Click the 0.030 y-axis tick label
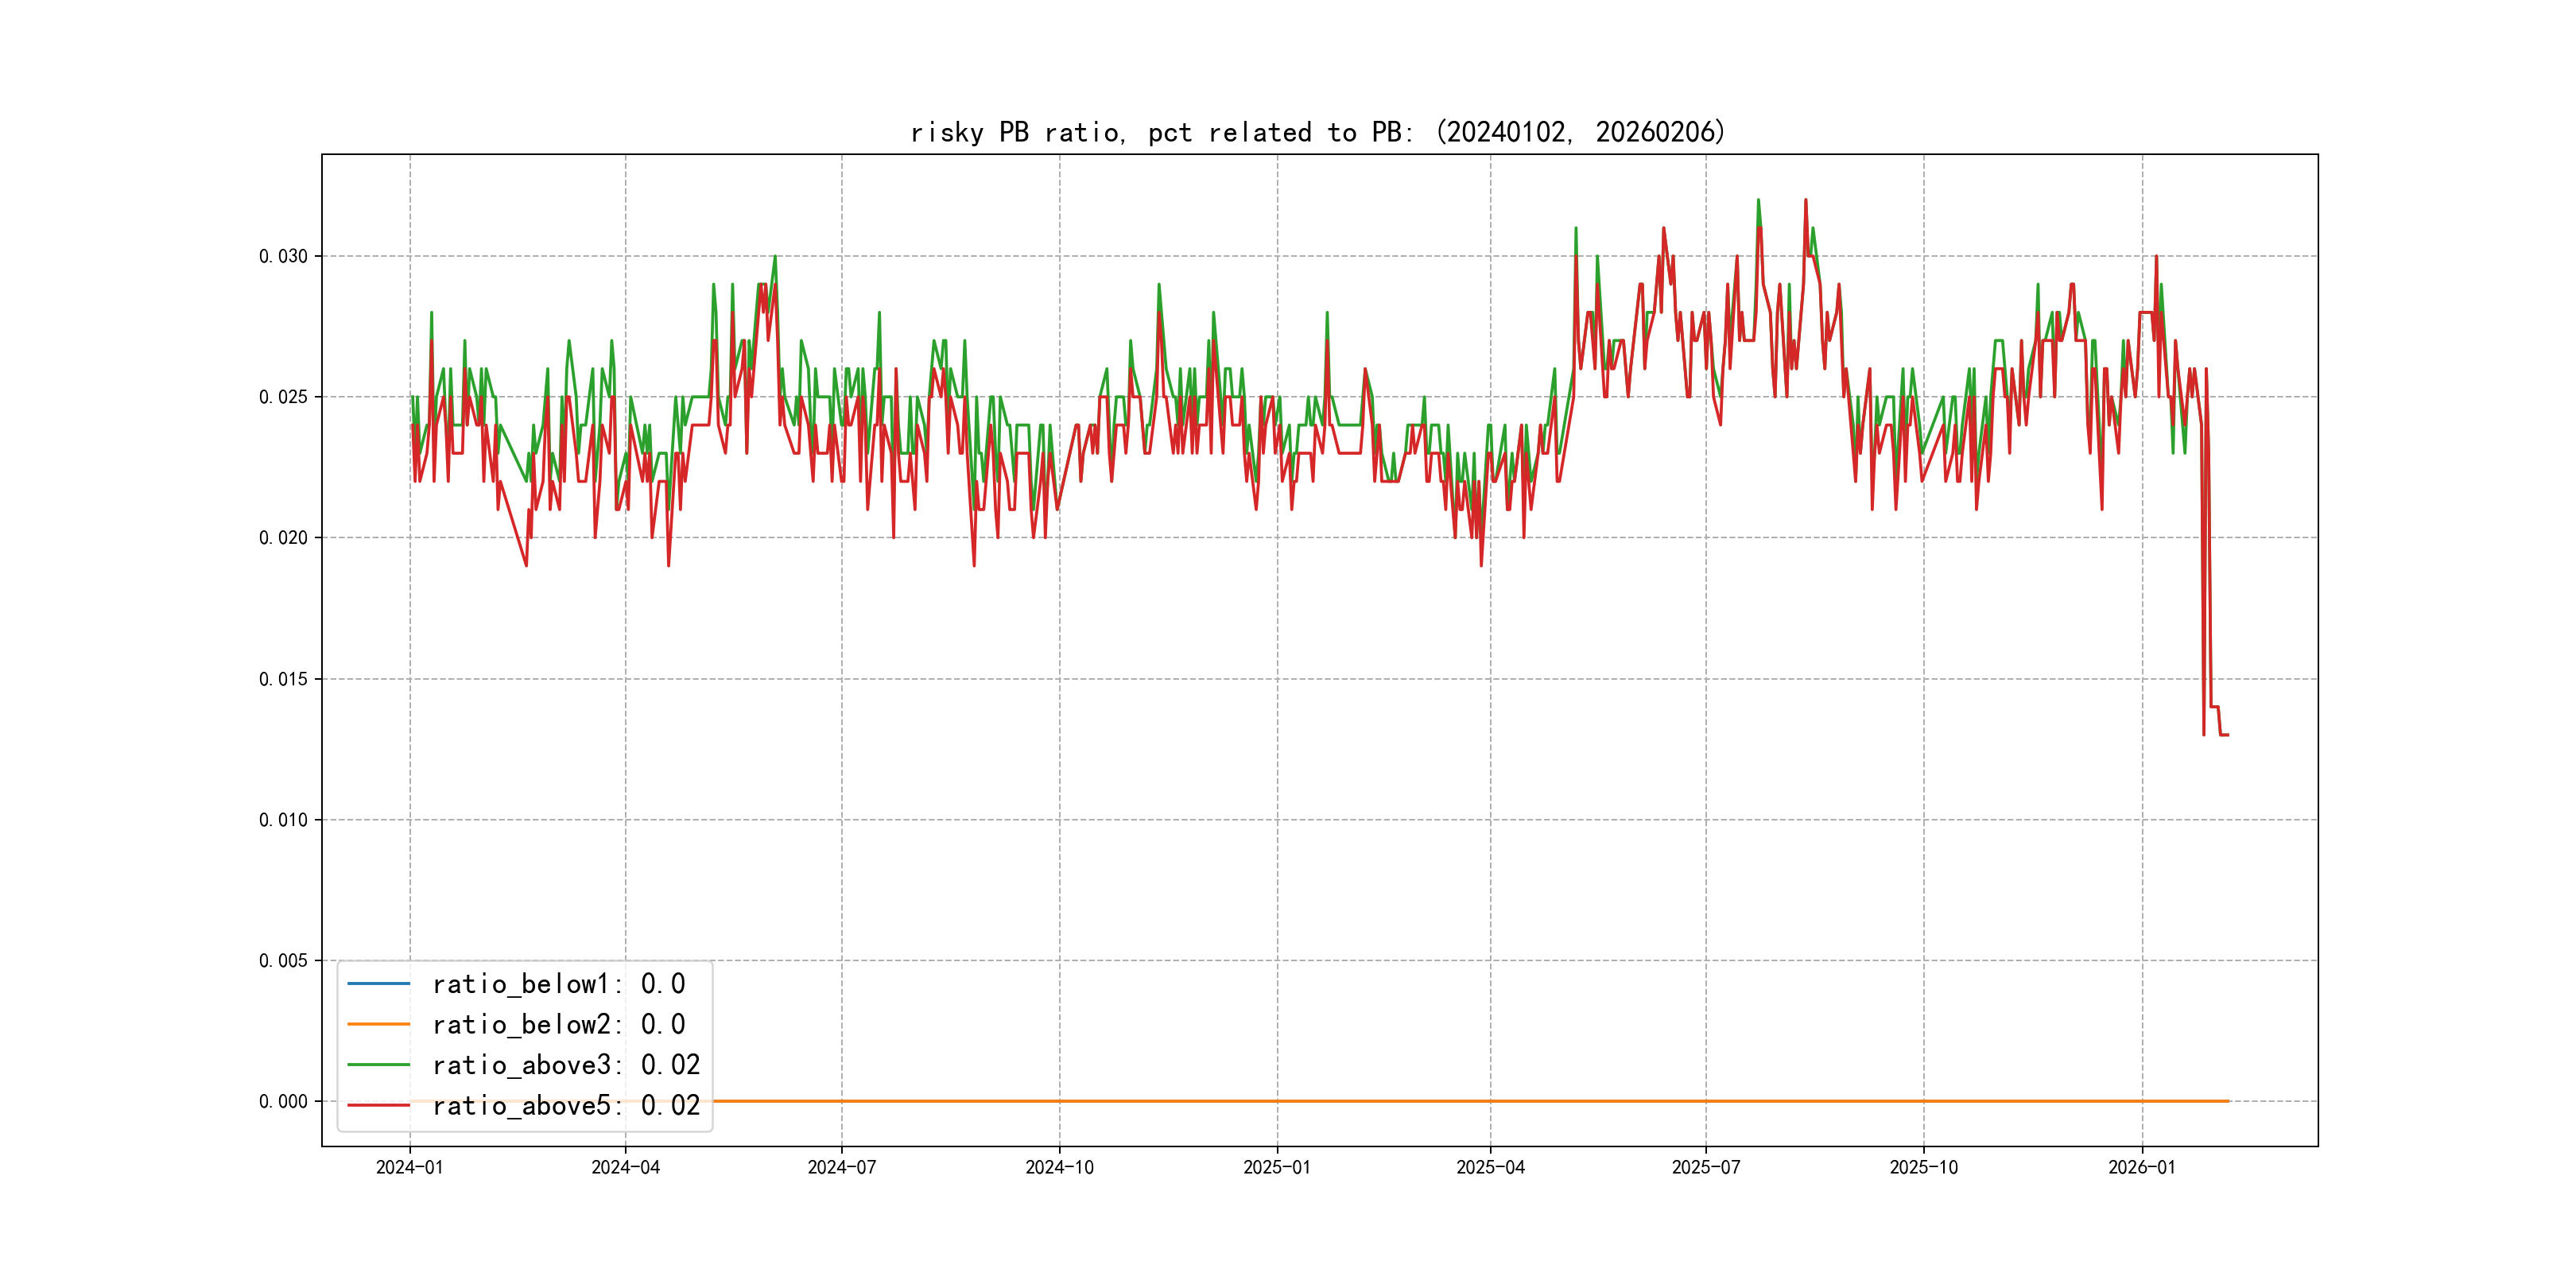Viewport: 2576px width, 1288px height. click(x=283, y=256)
